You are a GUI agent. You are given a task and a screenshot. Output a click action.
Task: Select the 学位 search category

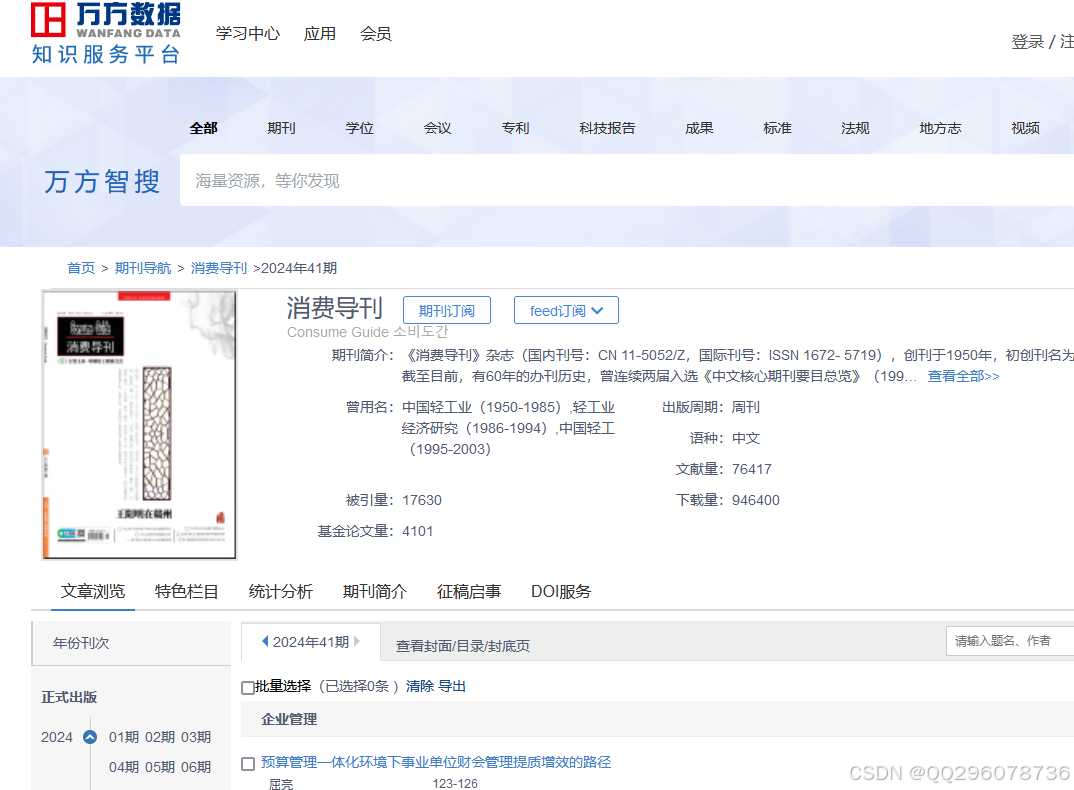[360, 128]
